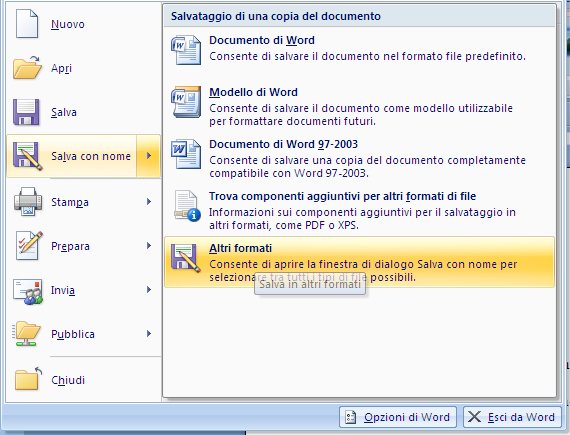This screenshot has width=570, height=435.
Task: Click the Modello di Word template icon
Action: click(x=186, y=102)
